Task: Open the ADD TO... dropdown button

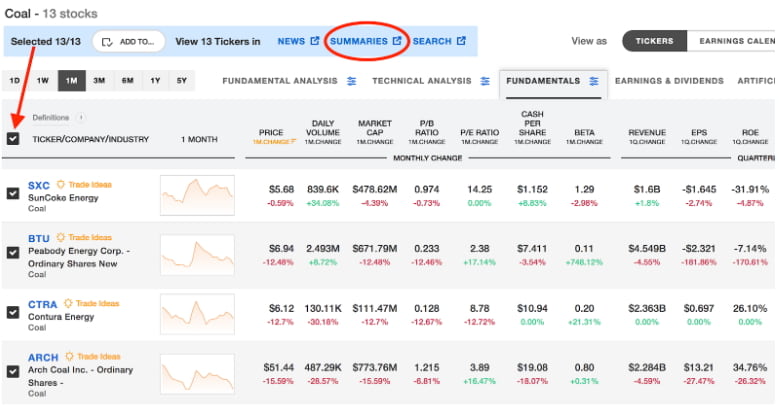Action: pyautogui.click(x=129, y=42)
